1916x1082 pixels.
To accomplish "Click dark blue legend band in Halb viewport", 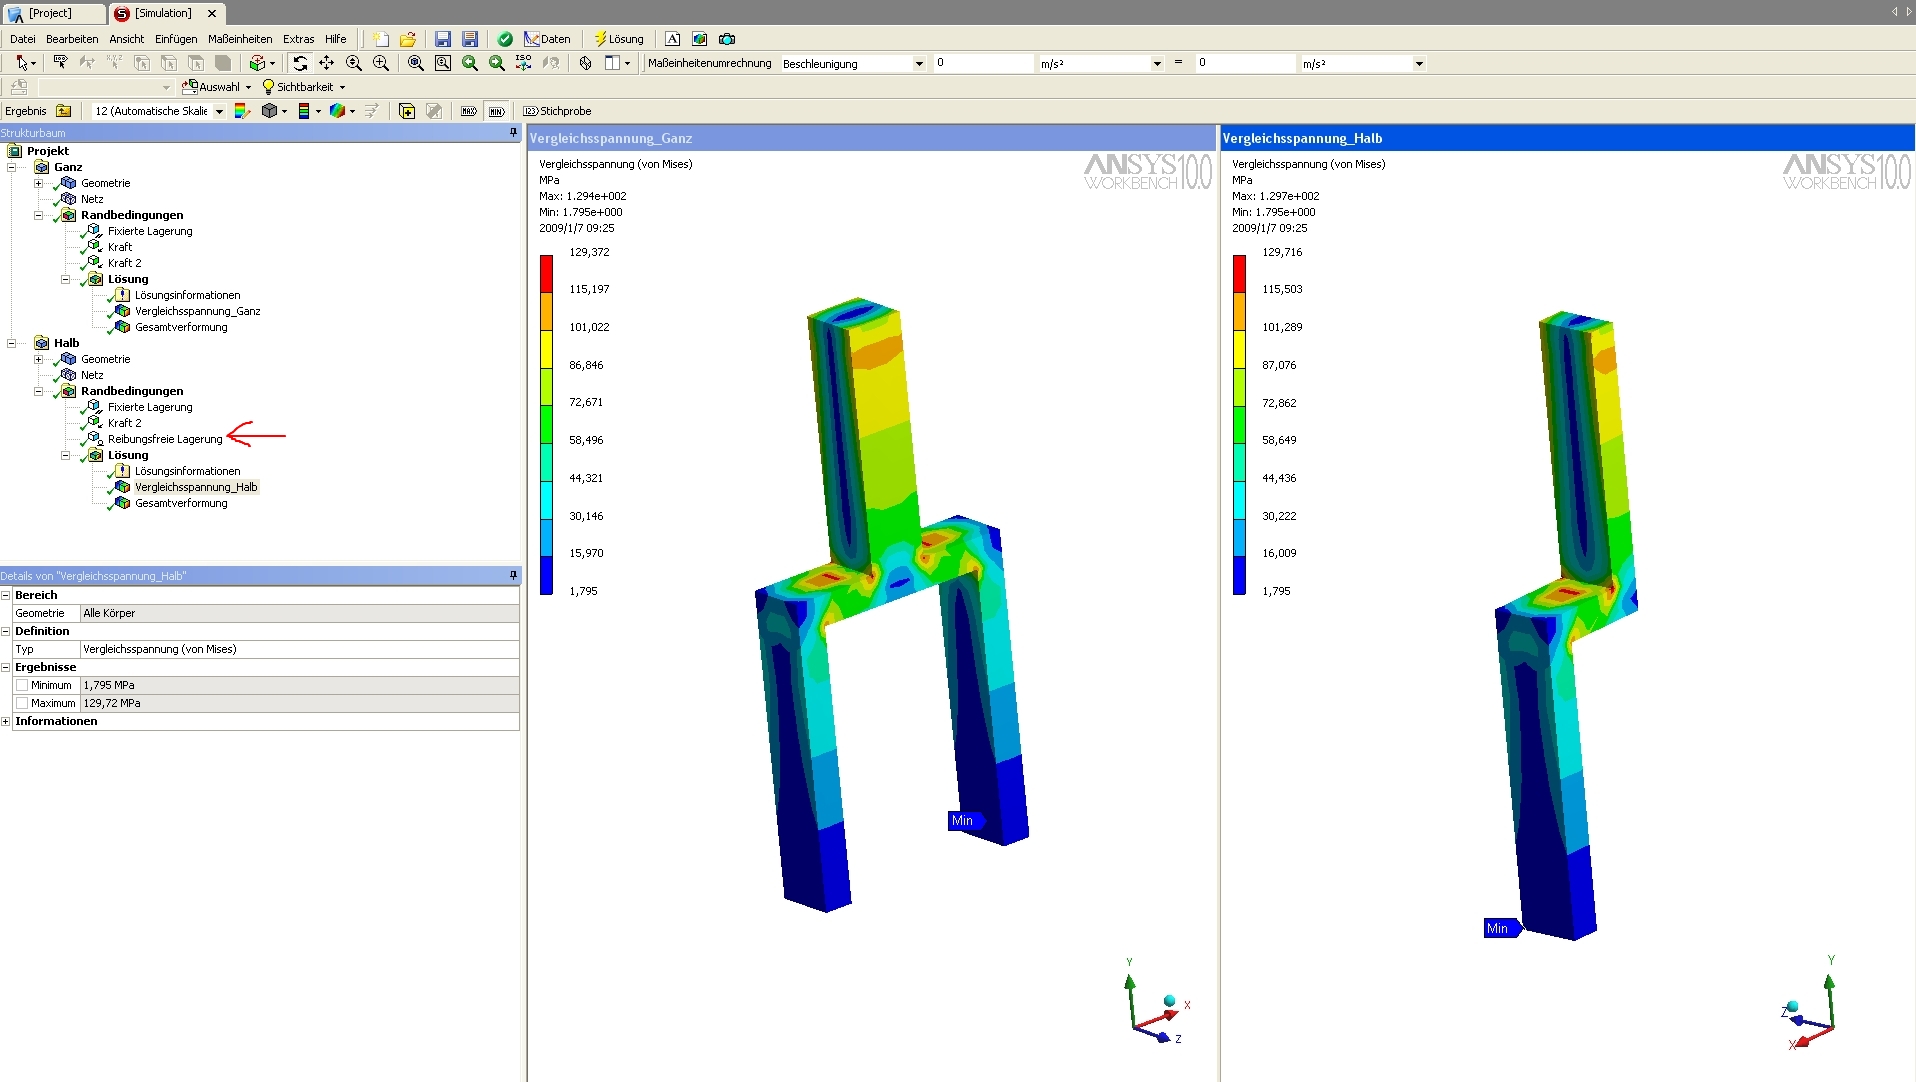I will (1240, 575).
